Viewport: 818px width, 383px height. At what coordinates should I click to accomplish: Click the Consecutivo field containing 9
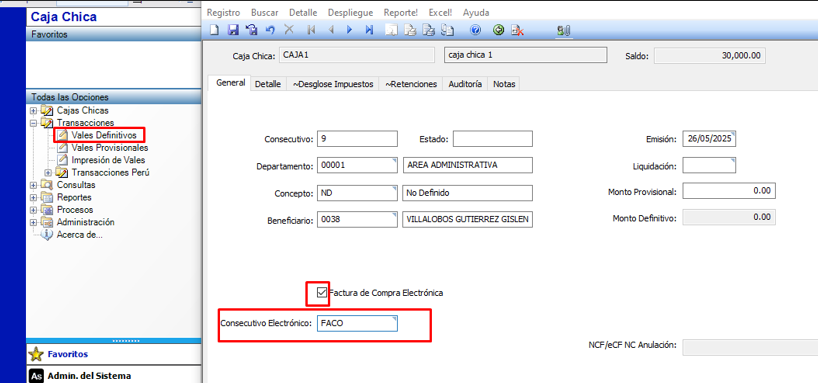point(357,139)
